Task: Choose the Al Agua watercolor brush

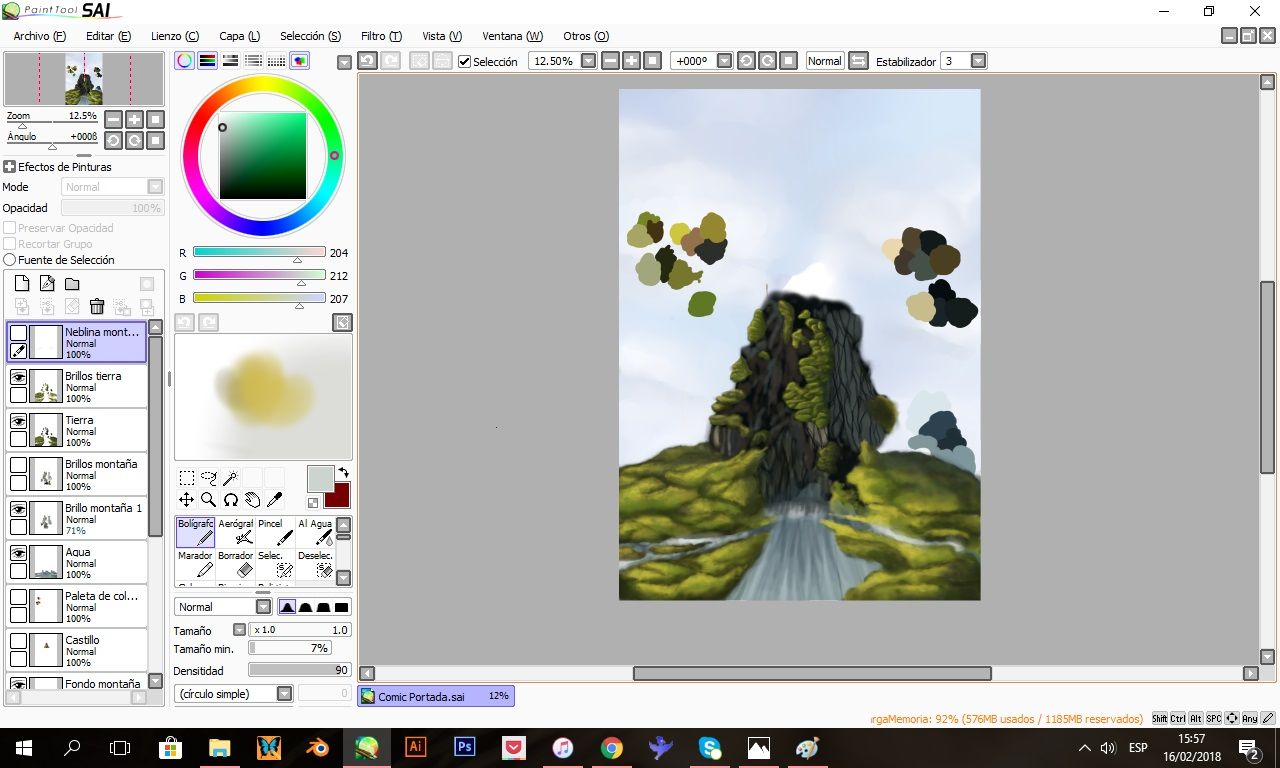Action: pos(315,532)
